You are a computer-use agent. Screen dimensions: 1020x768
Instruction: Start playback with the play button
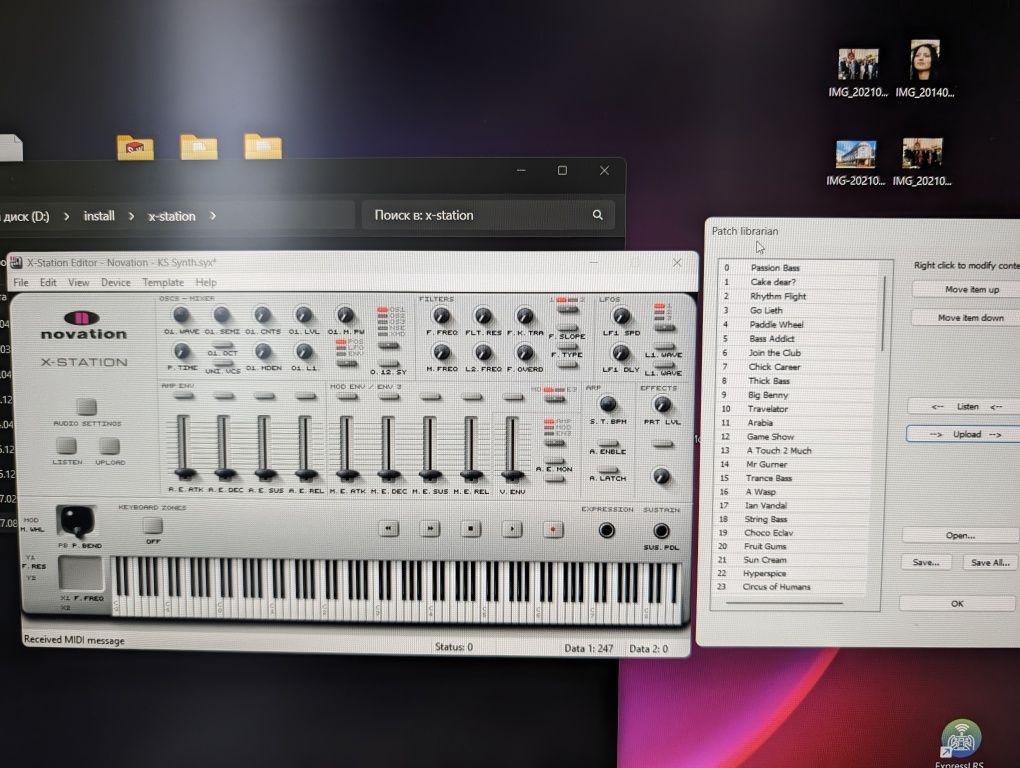pyautogui.click(x=512, y=529)
